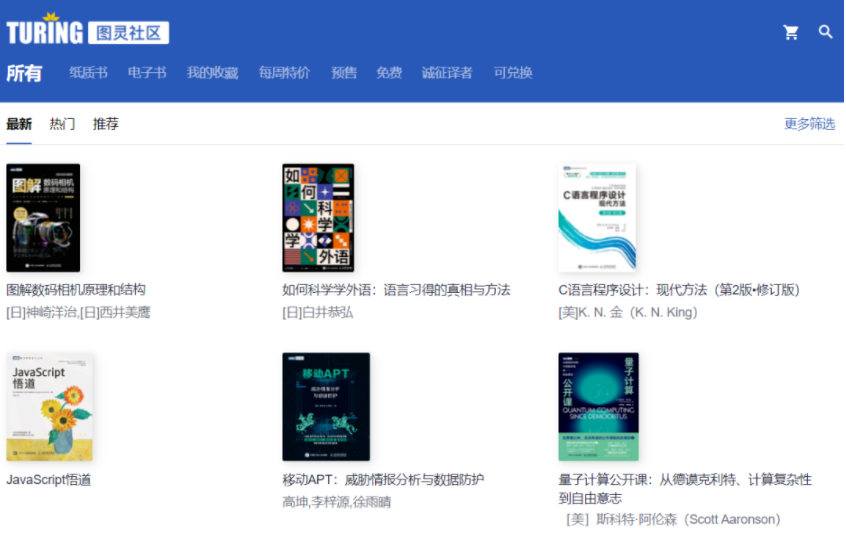
Task: Open the shopping cart icon
Action: tap(791, 32)
